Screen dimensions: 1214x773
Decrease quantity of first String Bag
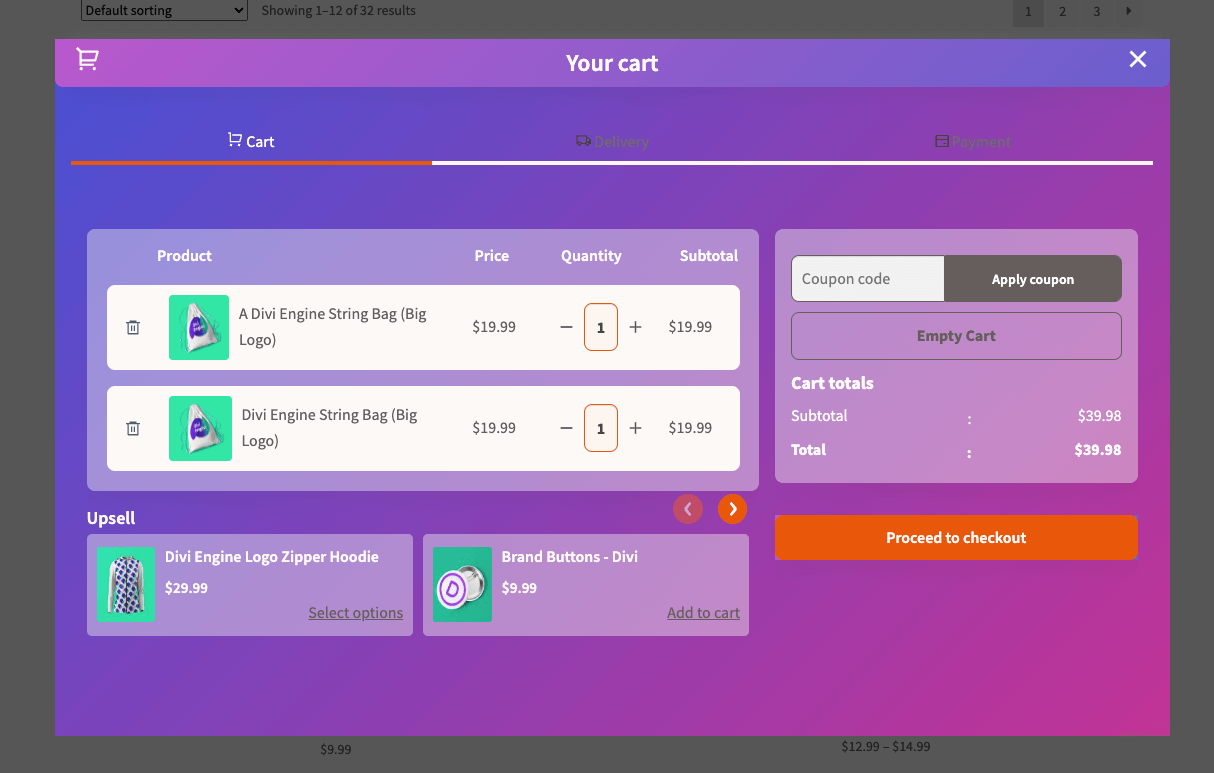pos(566,328)
